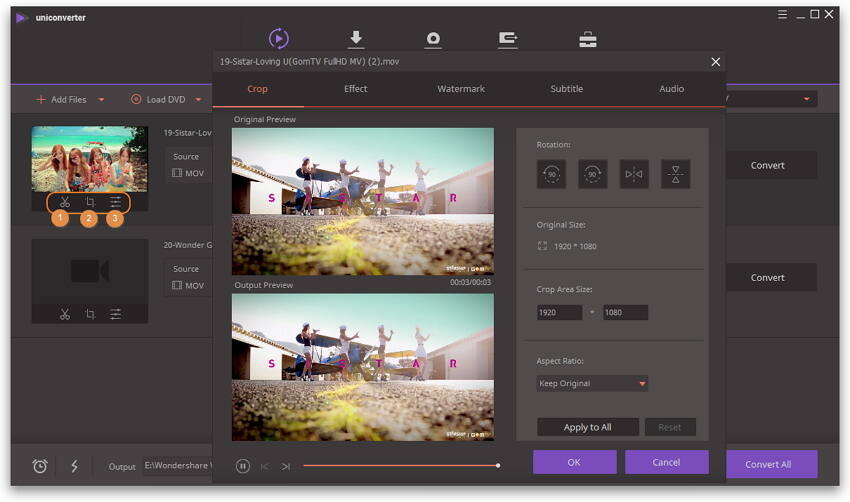
Task: Click the crop height field showing 1080
Action: [626, 312]
